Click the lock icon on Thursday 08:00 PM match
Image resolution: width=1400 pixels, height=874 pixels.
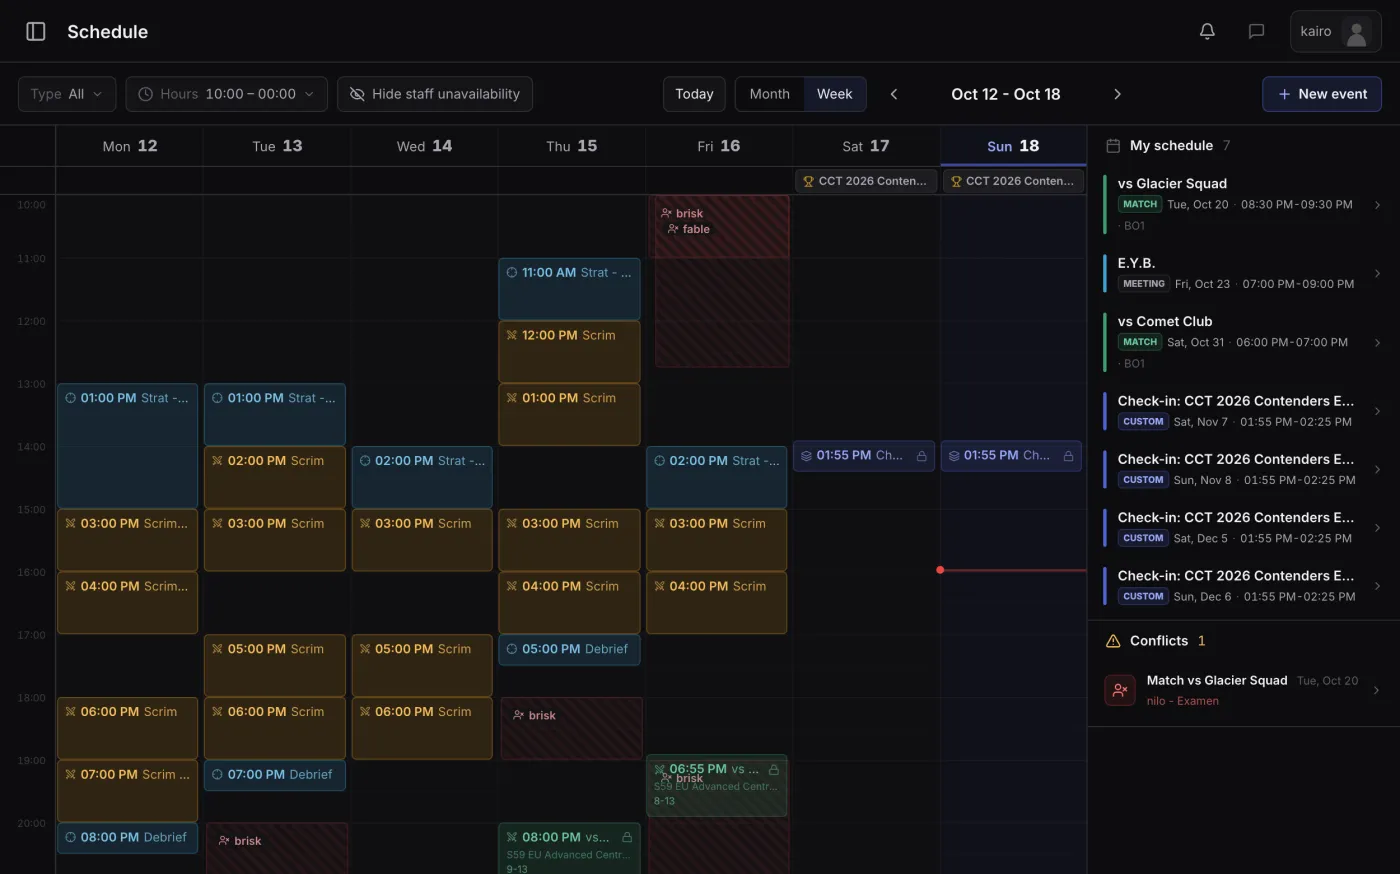627,837
